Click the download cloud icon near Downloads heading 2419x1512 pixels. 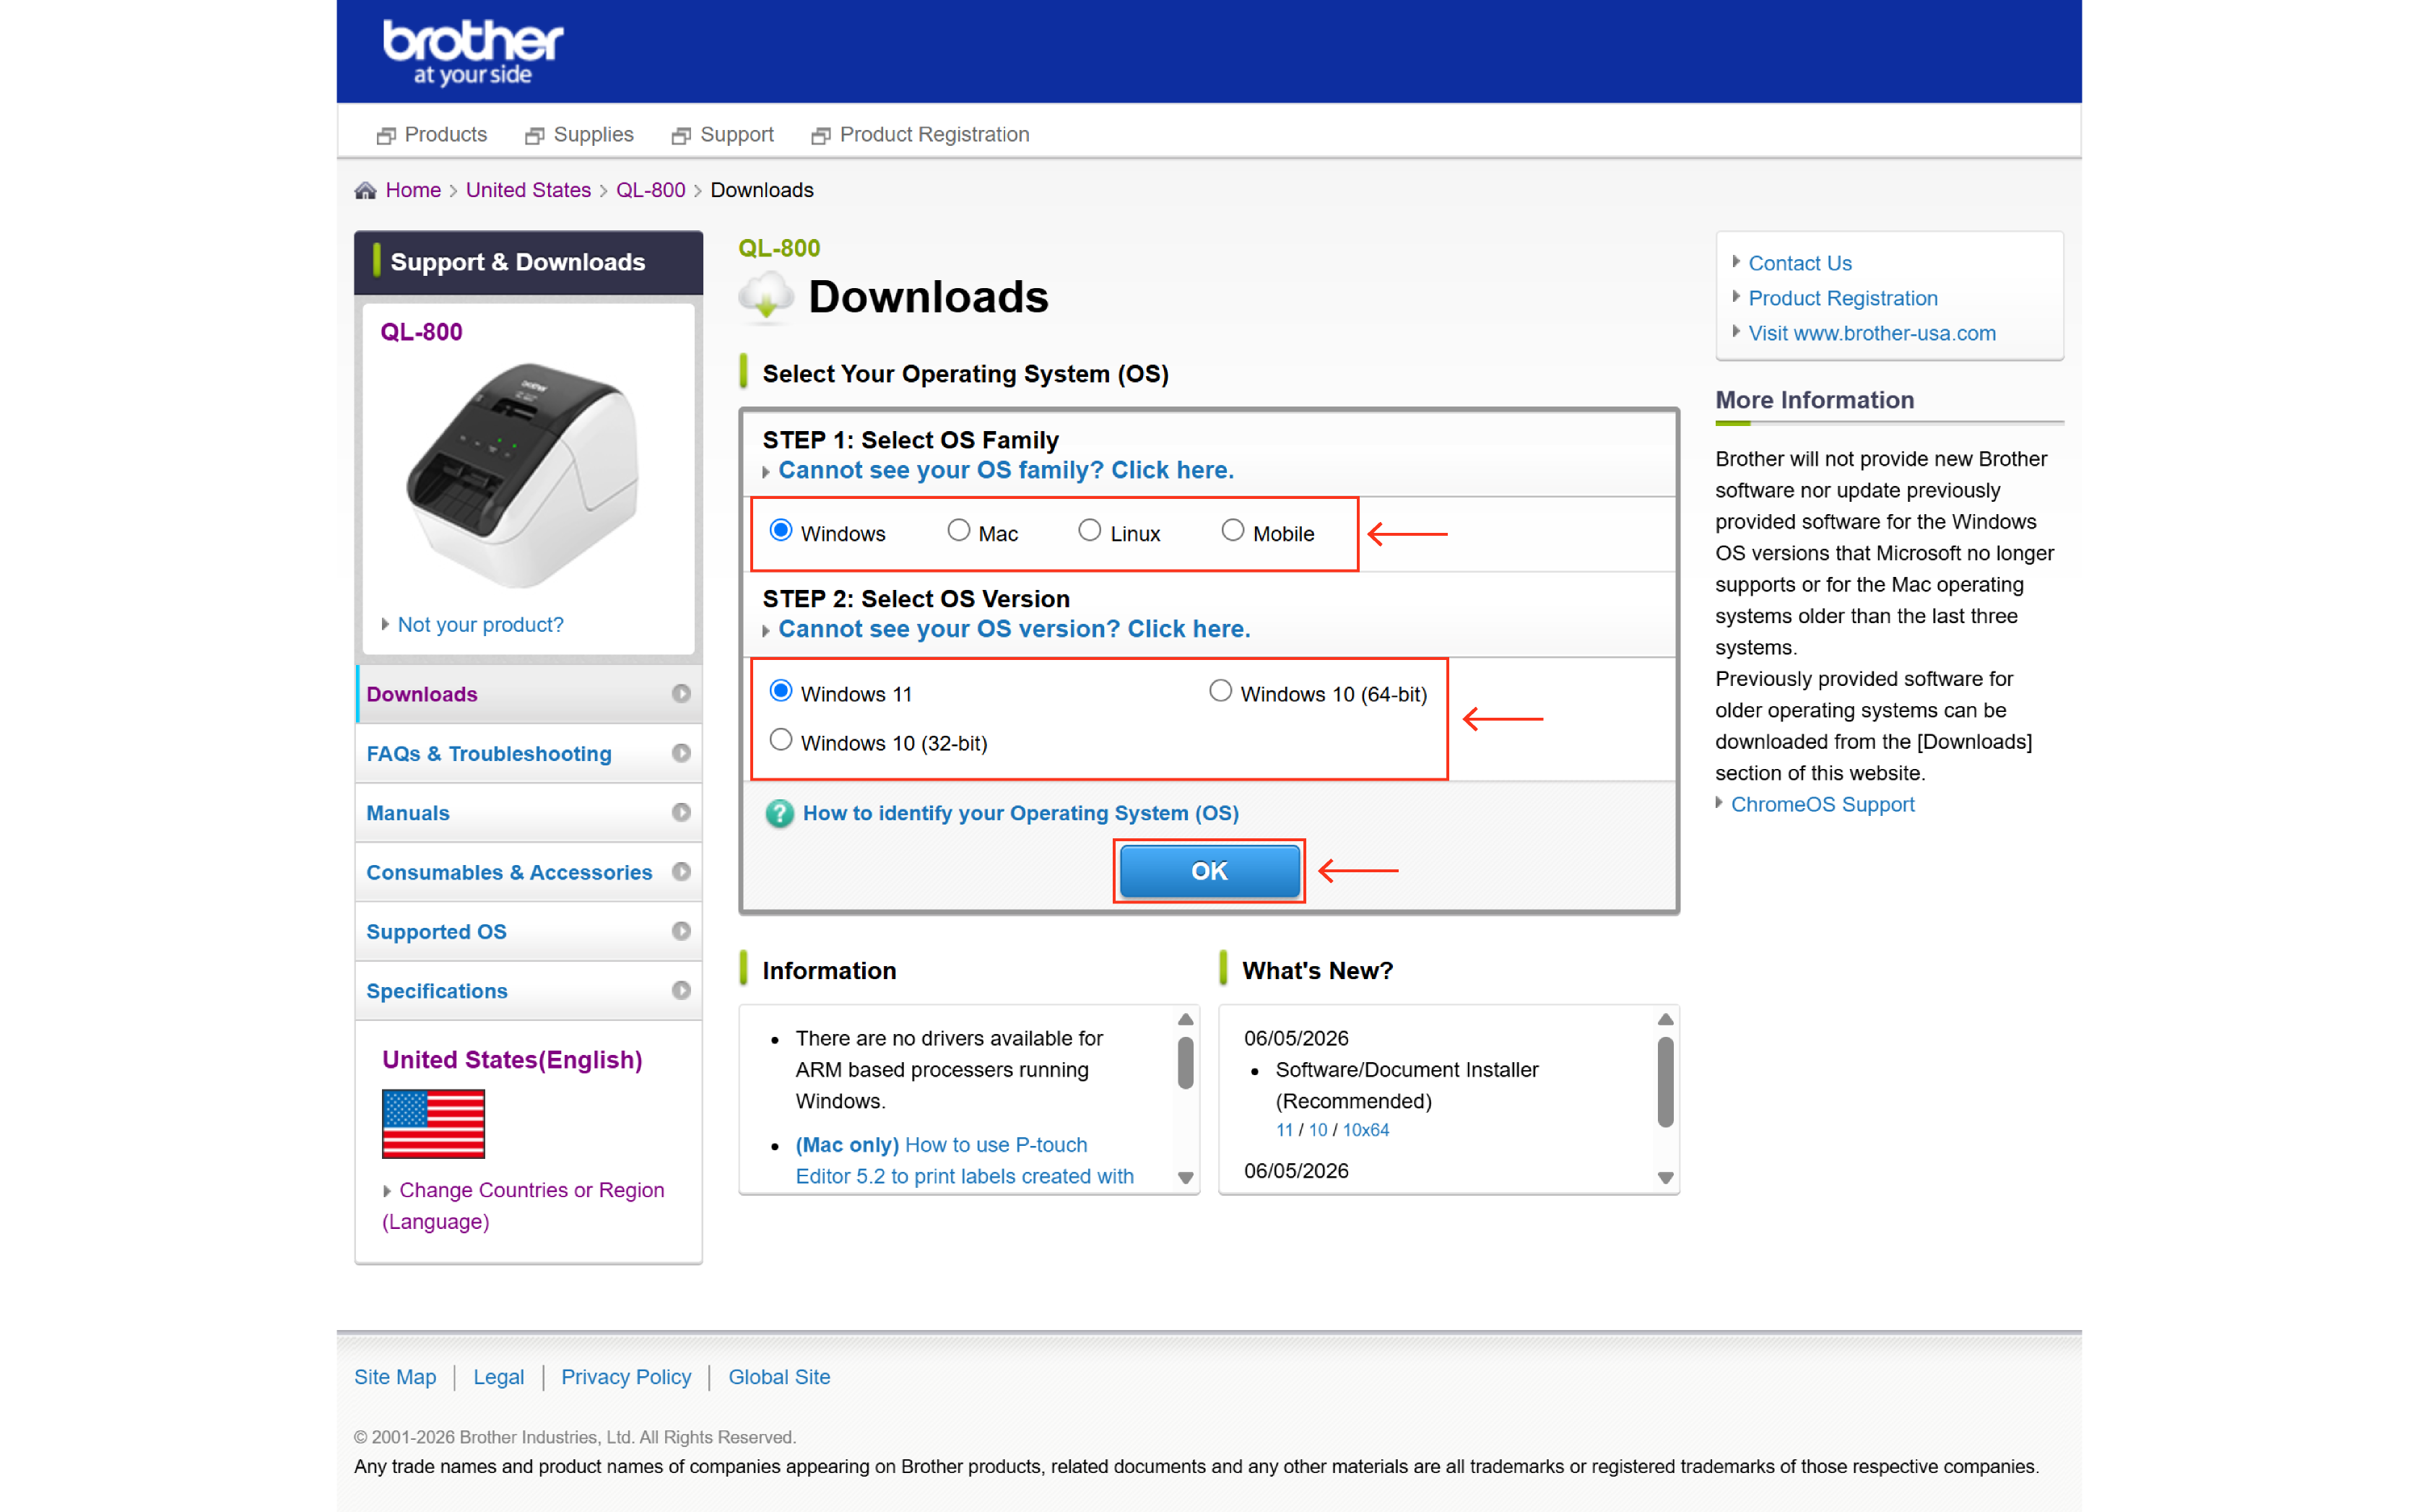[767, 295]
